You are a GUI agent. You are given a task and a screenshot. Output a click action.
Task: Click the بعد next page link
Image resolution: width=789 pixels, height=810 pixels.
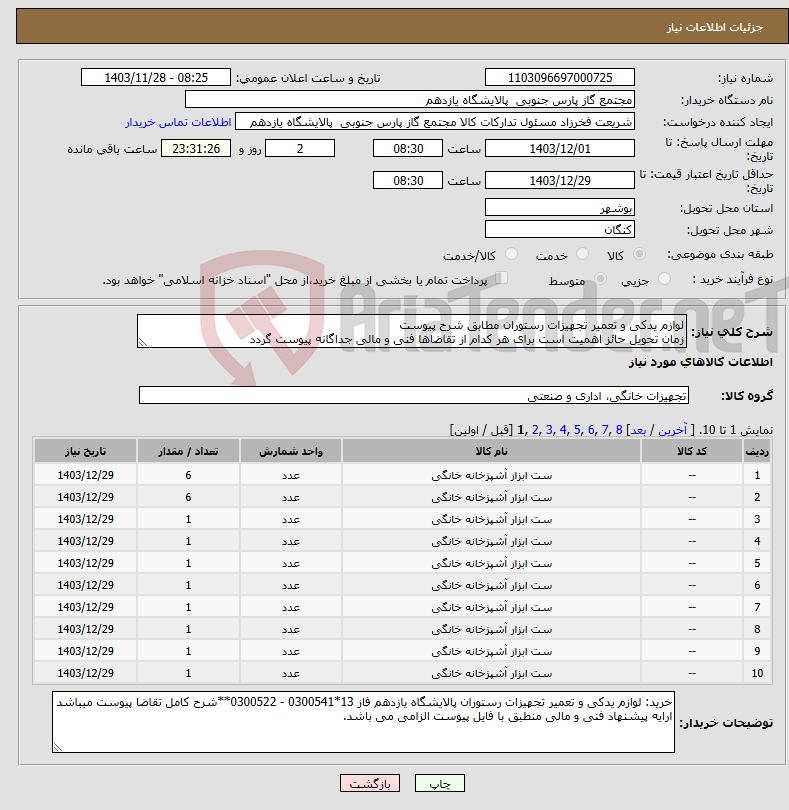[x=638, y=430]
